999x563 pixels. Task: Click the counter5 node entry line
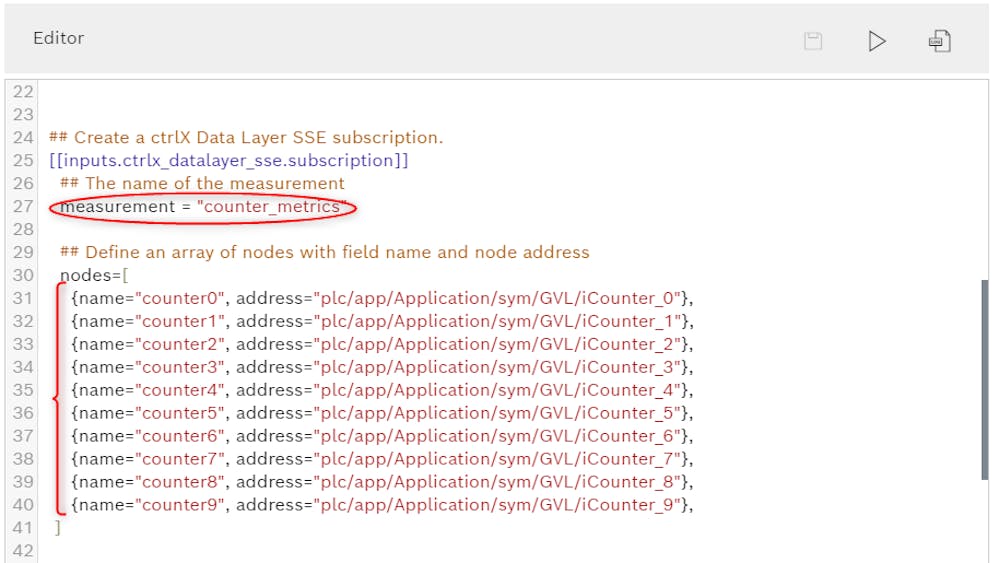coord(382,413)
